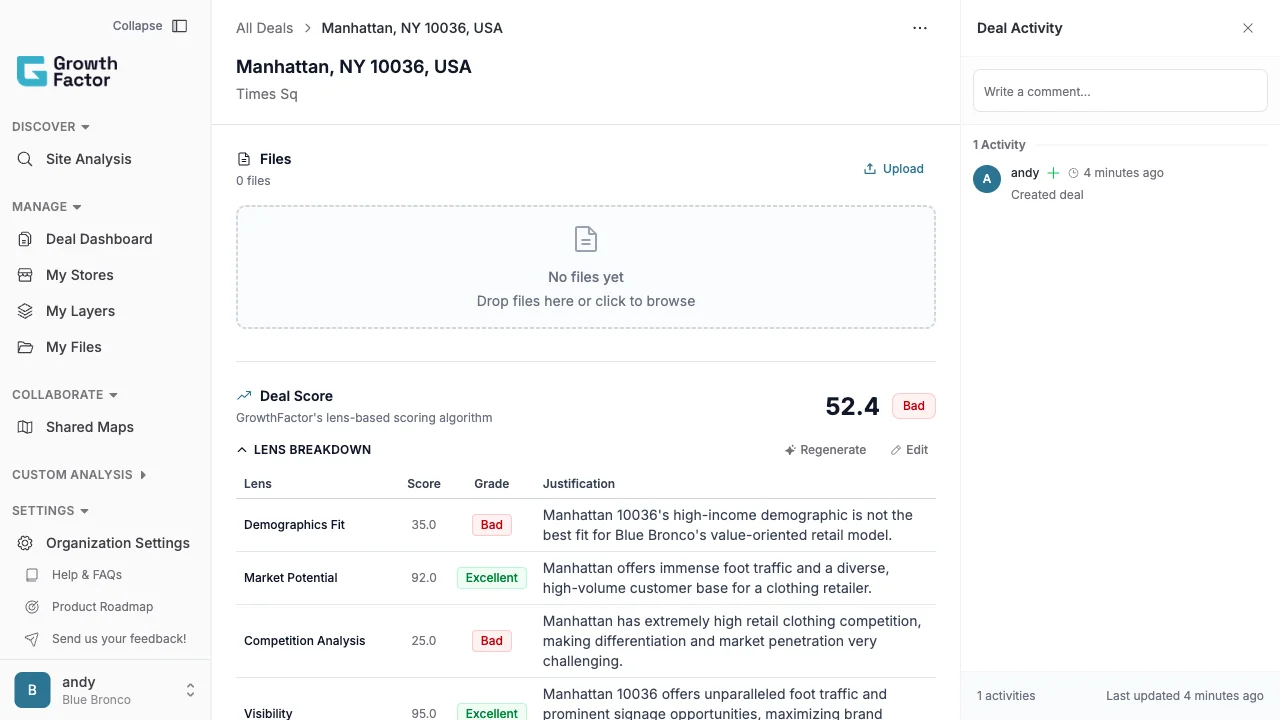Open Deal Dashboard via its sidebar icon
This screenshot has height=720, width=1280.
pos(24,239)
